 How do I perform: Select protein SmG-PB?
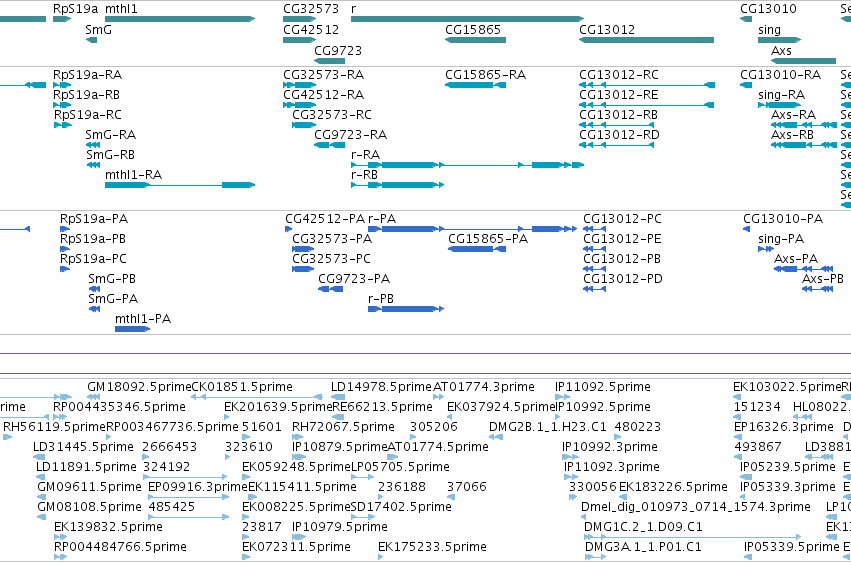pos(94,289)
